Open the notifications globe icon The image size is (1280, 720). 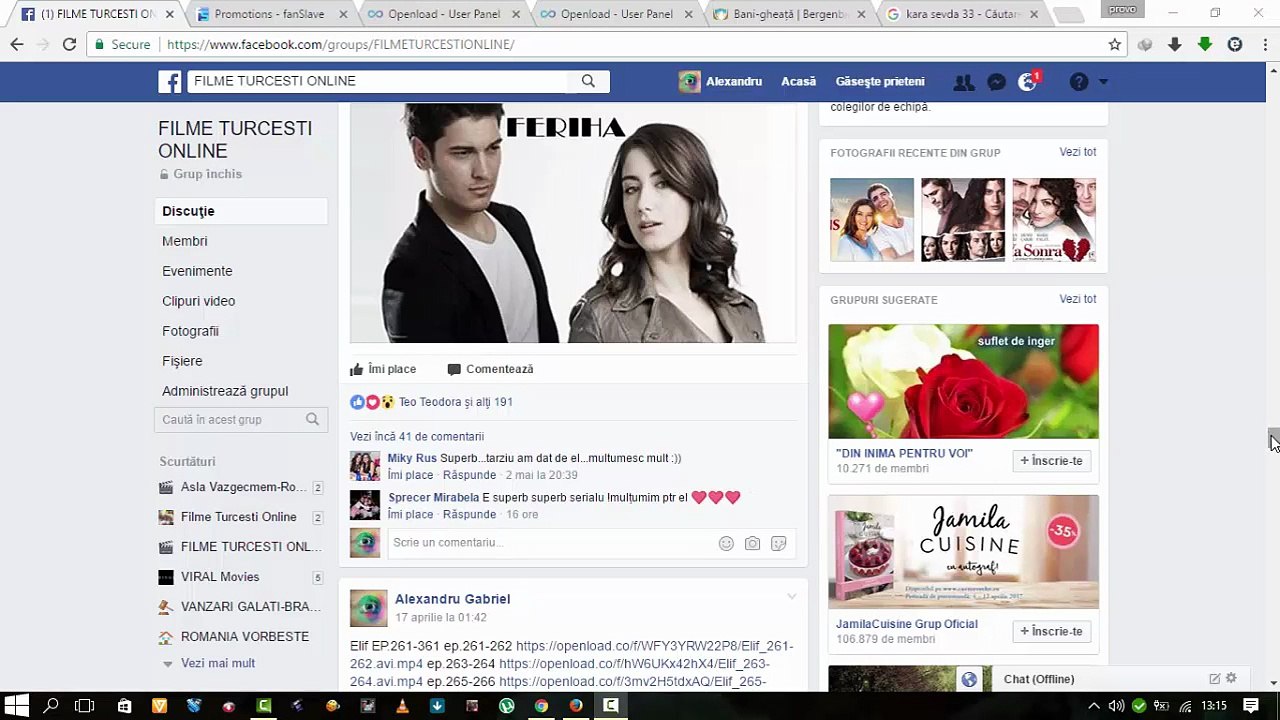coord(1028,82)
